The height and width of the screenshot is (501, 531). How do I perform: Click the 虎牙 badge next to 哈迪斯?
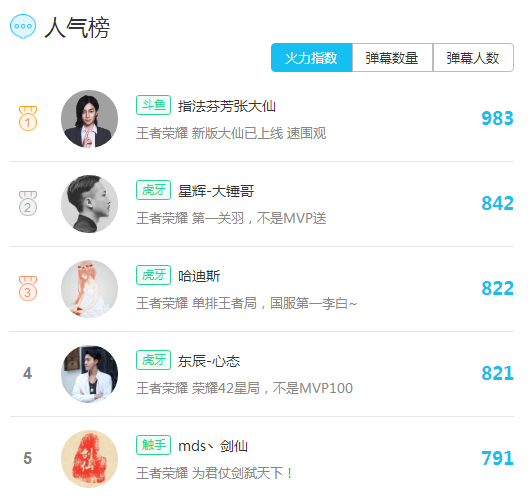pos(153,275)
